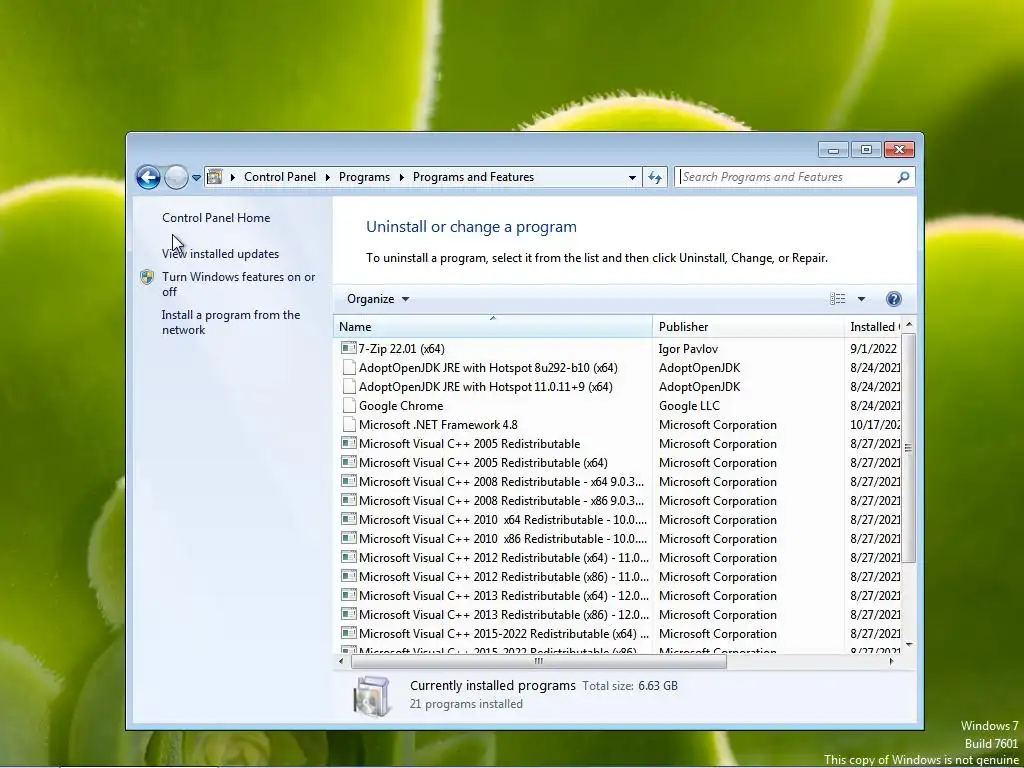Click the Google Chrome name text

click(x=401, y=406)
